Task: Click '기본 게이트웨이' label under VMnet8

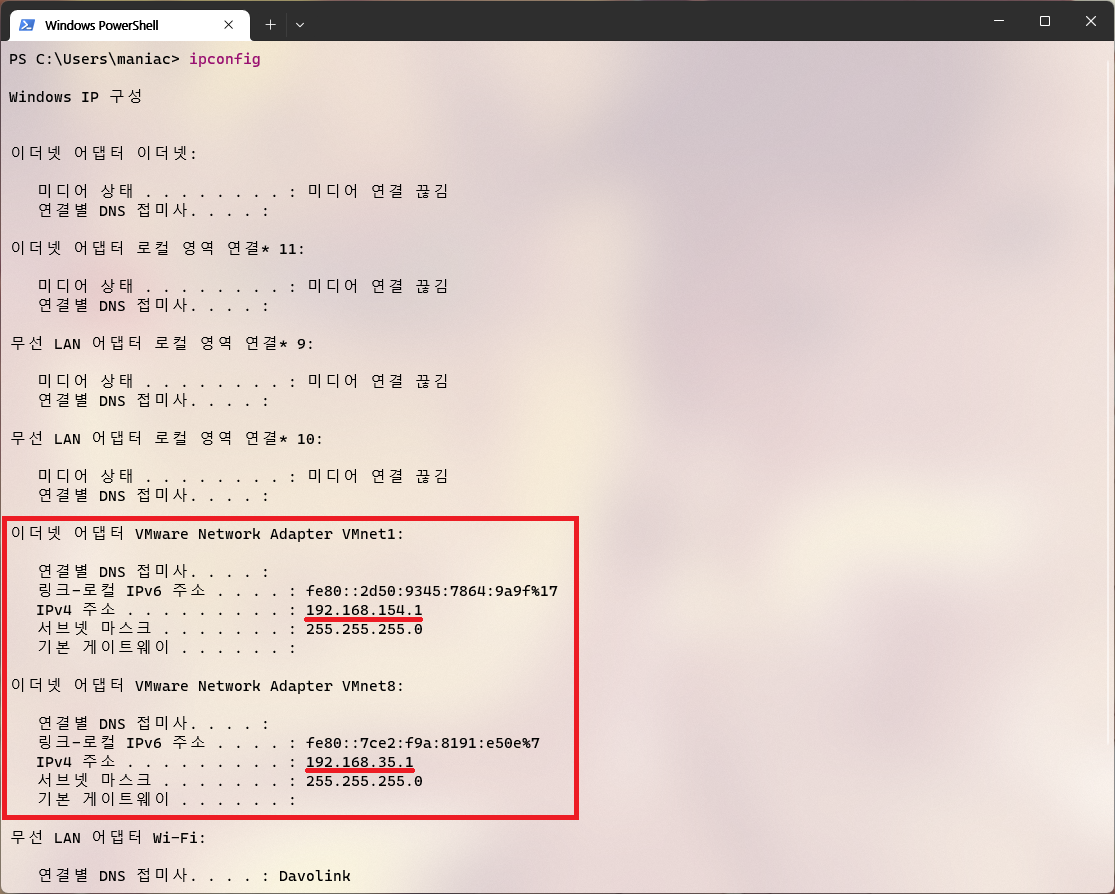Action: [104, 800]
